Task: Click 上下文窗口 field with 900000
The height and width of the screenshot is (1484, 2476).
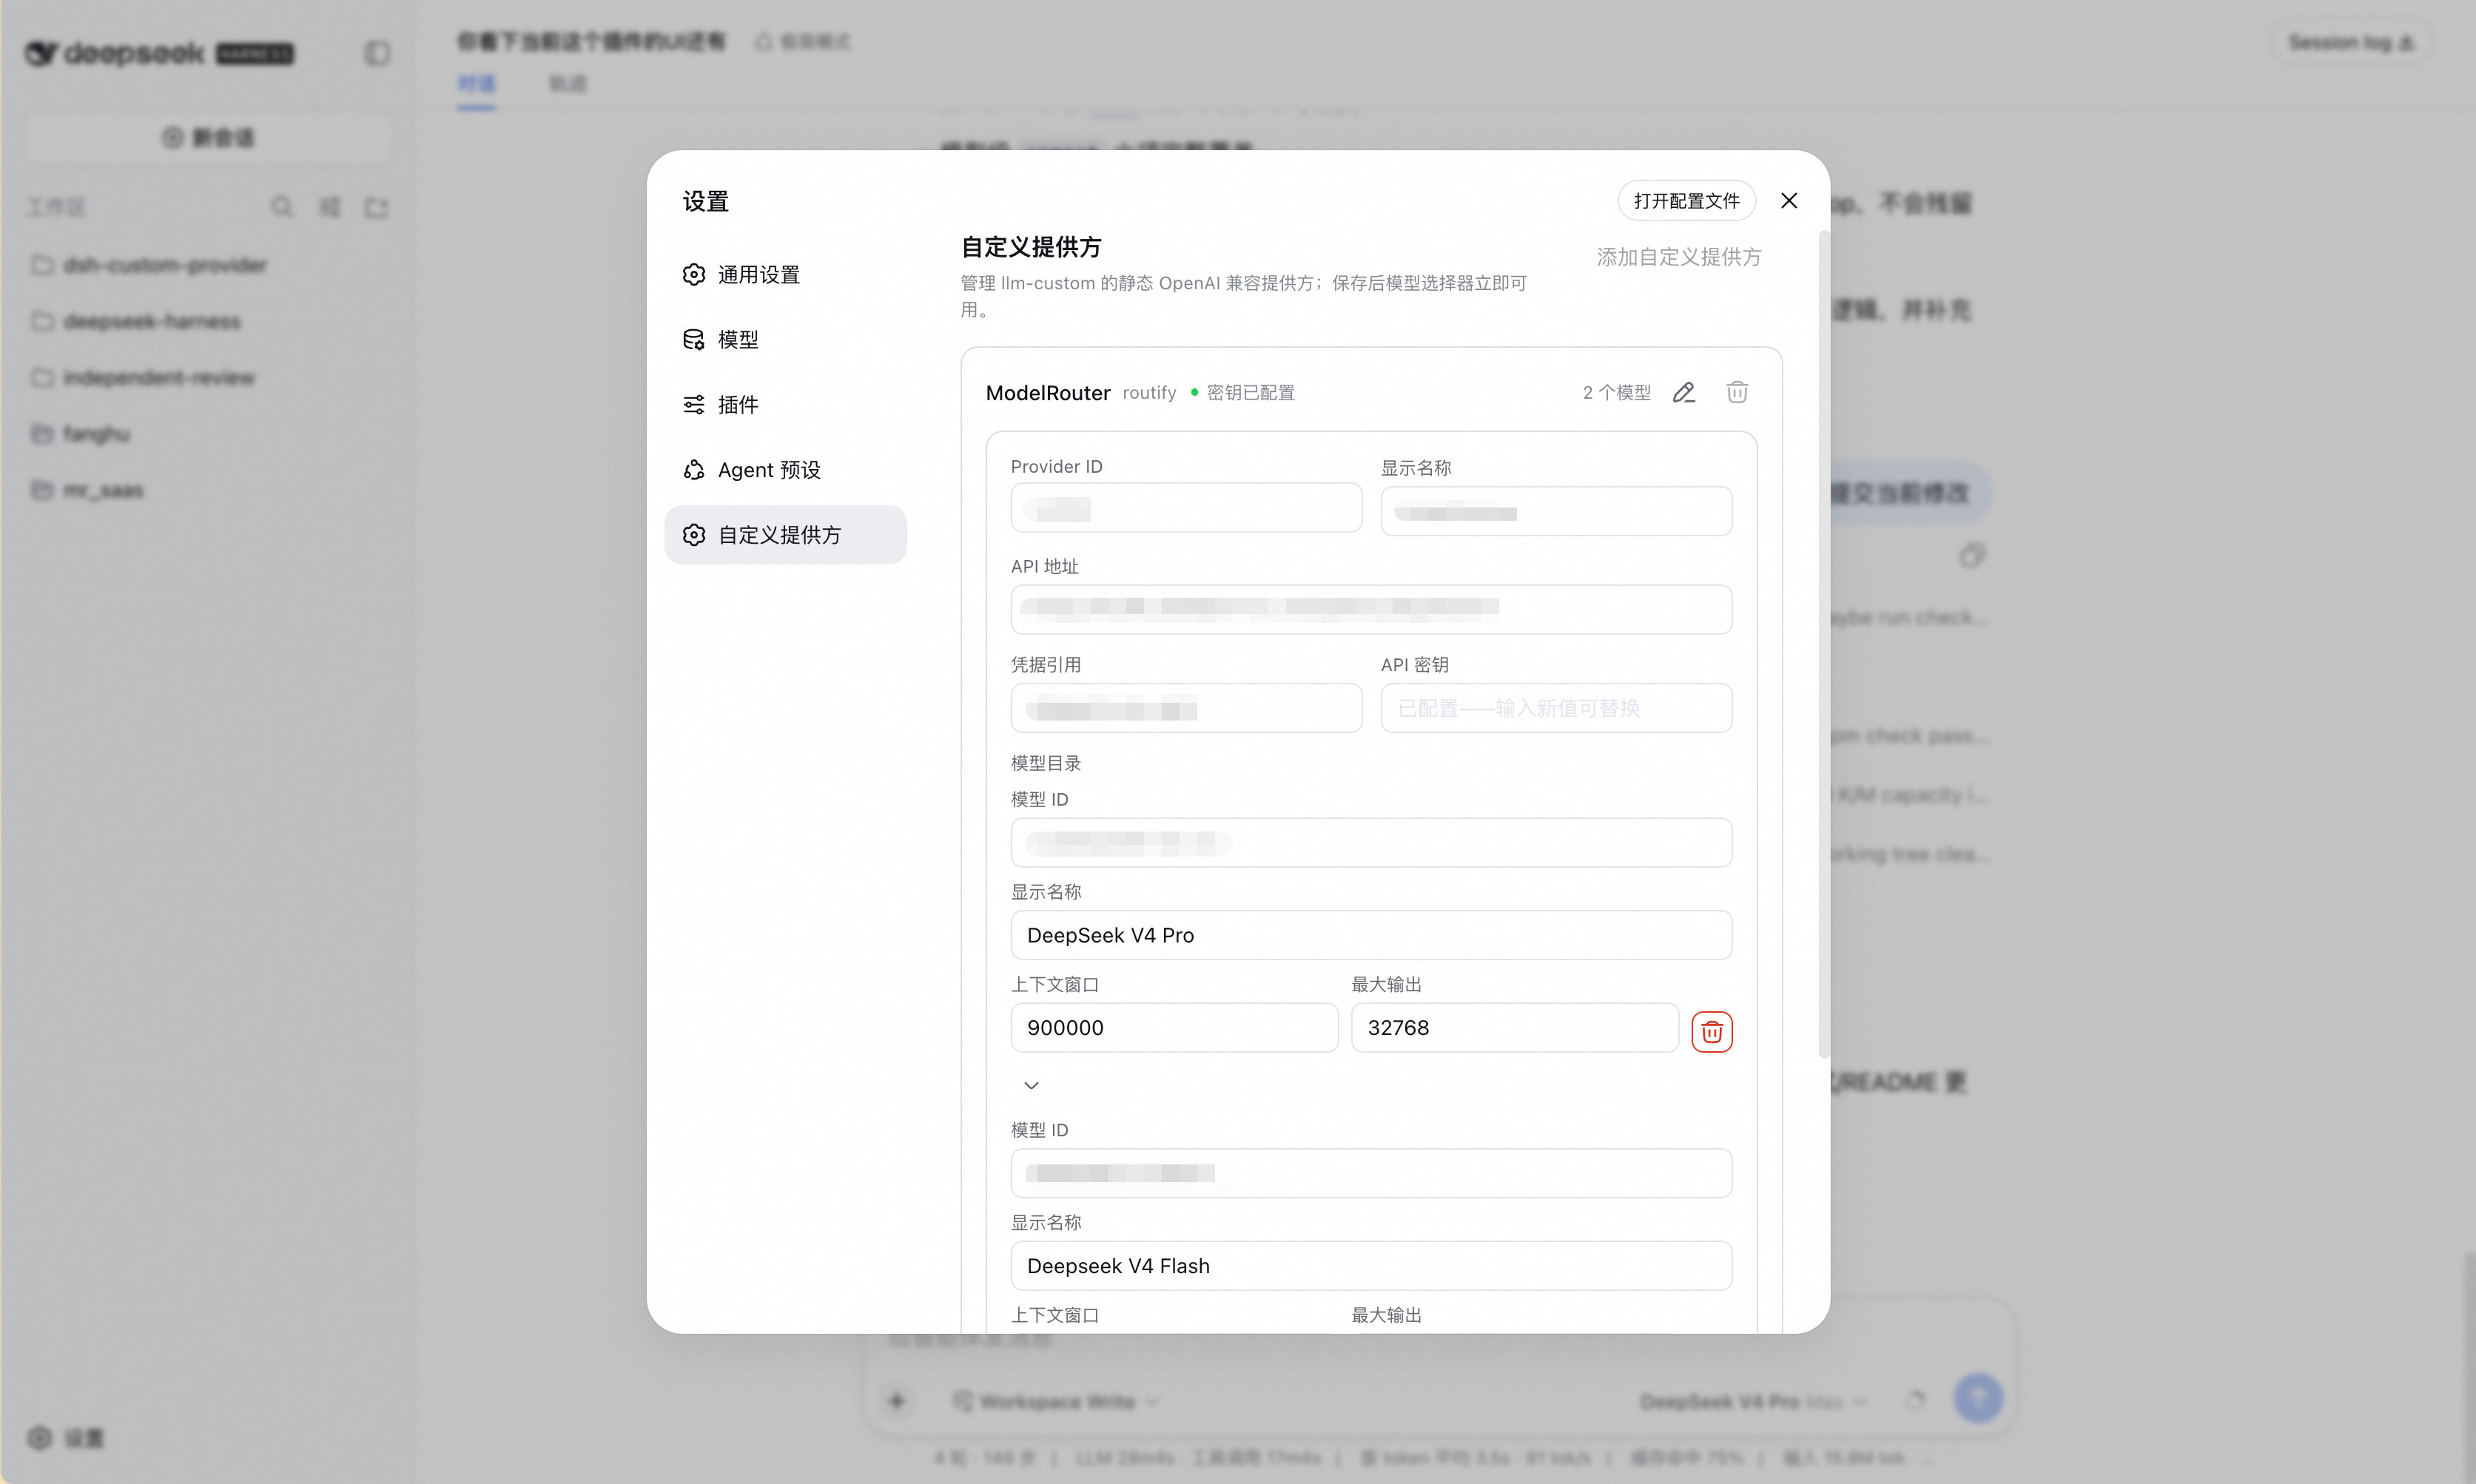Action: [1174, 1027]
